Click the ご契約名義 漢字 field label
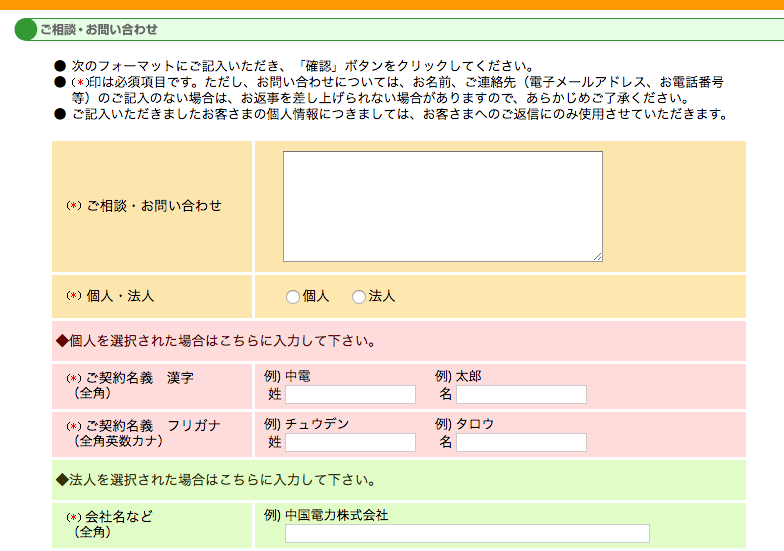The width and height of the screenshot is (784, 551). click(x=140, y=378)
